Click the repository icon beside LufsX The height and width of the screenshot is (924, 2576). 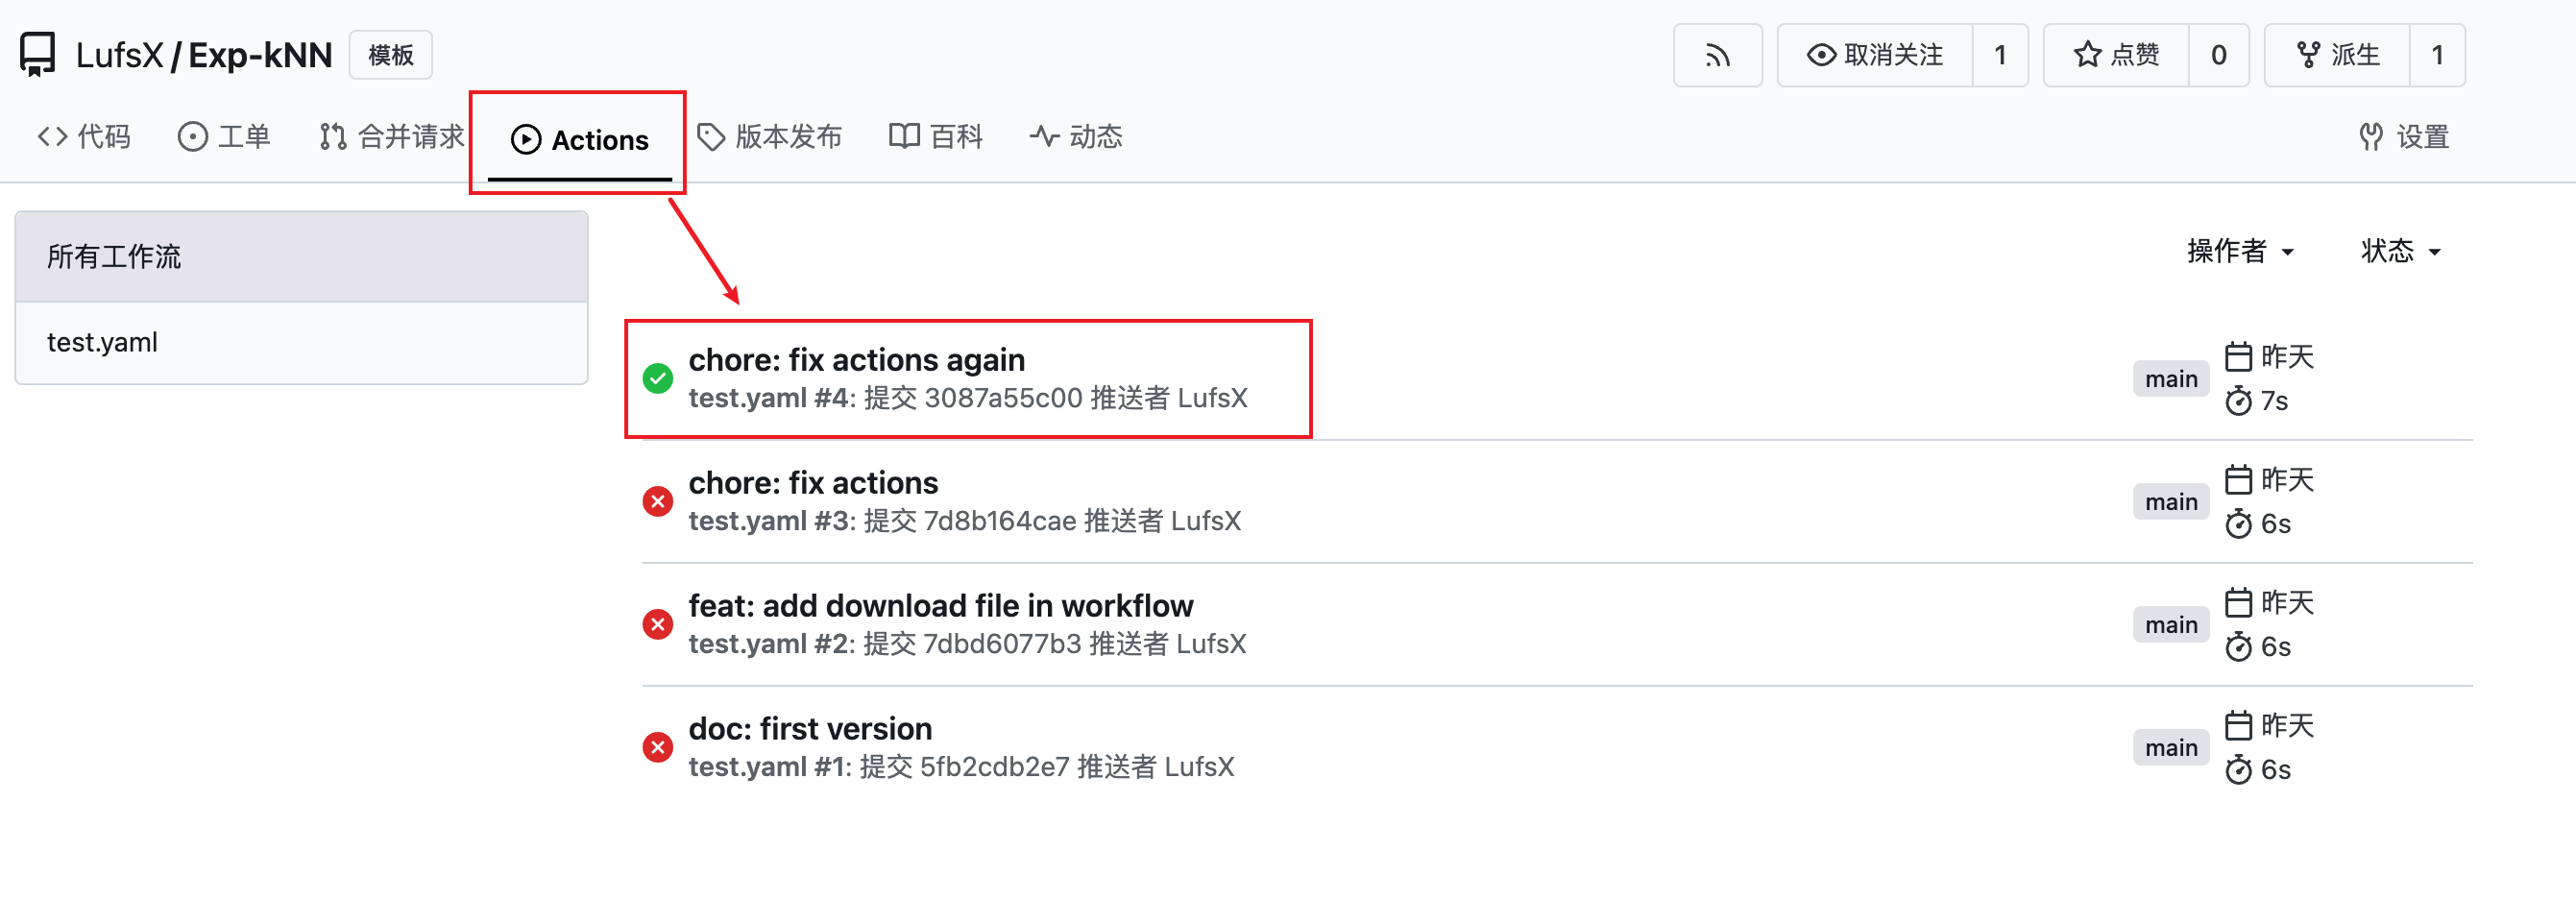[x=38, y=55]
